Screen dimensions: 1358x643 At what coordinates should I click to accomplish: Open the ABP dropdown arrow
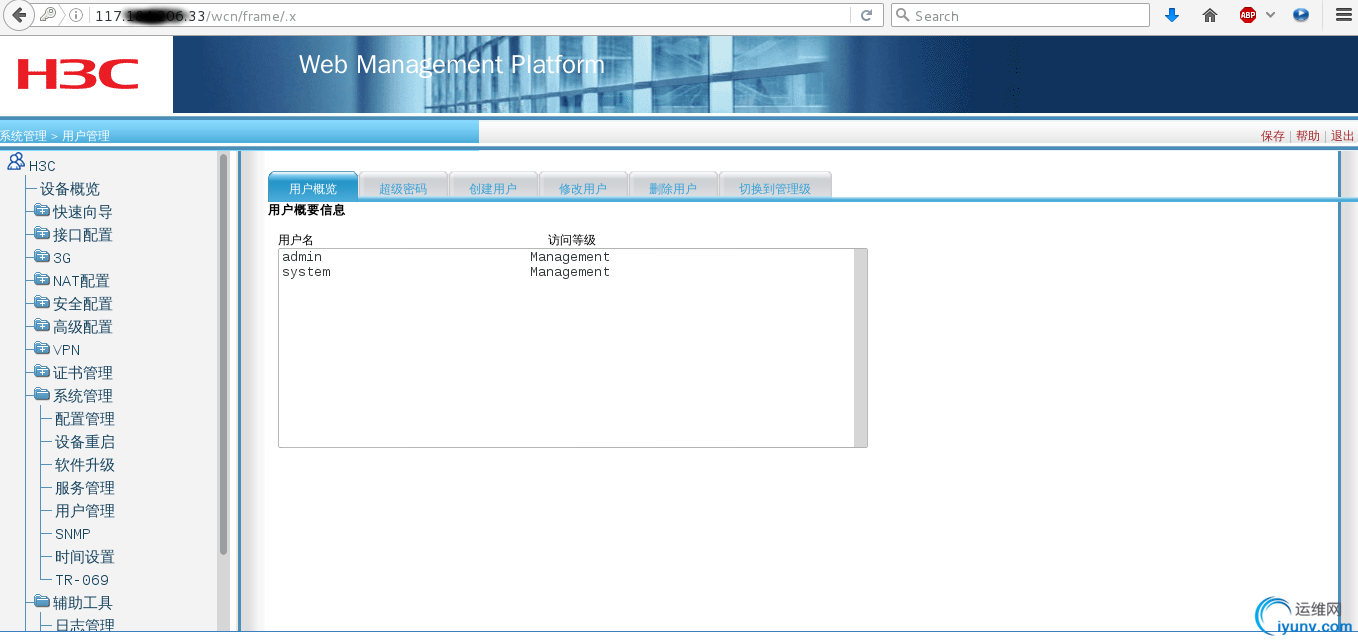coord(1271,15)
